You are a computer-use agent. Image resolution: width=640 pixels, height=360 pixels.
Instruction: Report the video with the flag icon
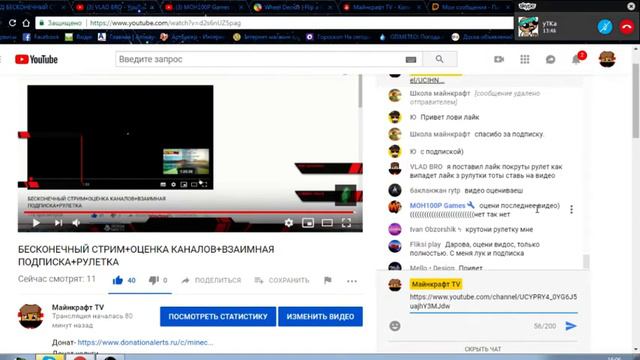pos(327,280)
